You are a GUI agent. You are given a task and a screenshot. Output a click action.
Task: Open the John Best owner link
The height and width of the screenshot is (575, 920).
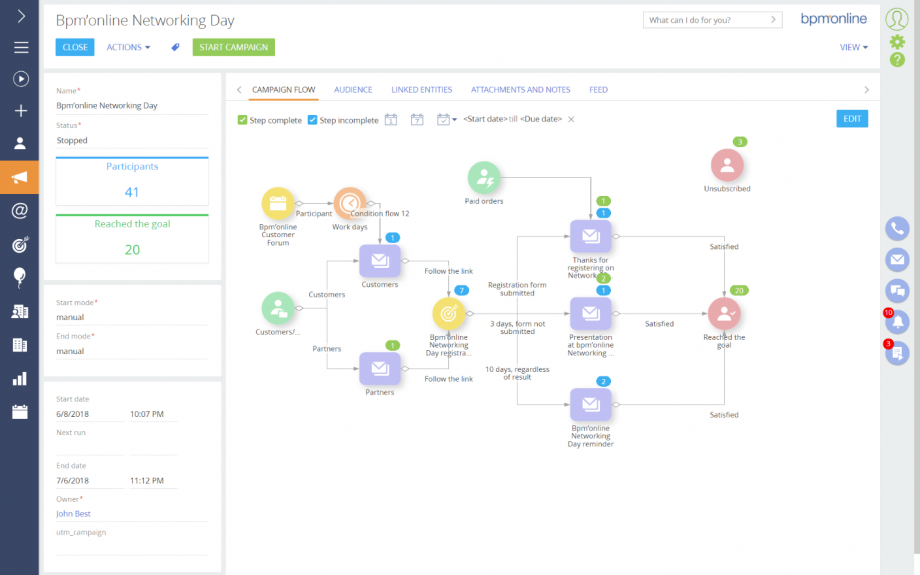click(x=73, y=513)
